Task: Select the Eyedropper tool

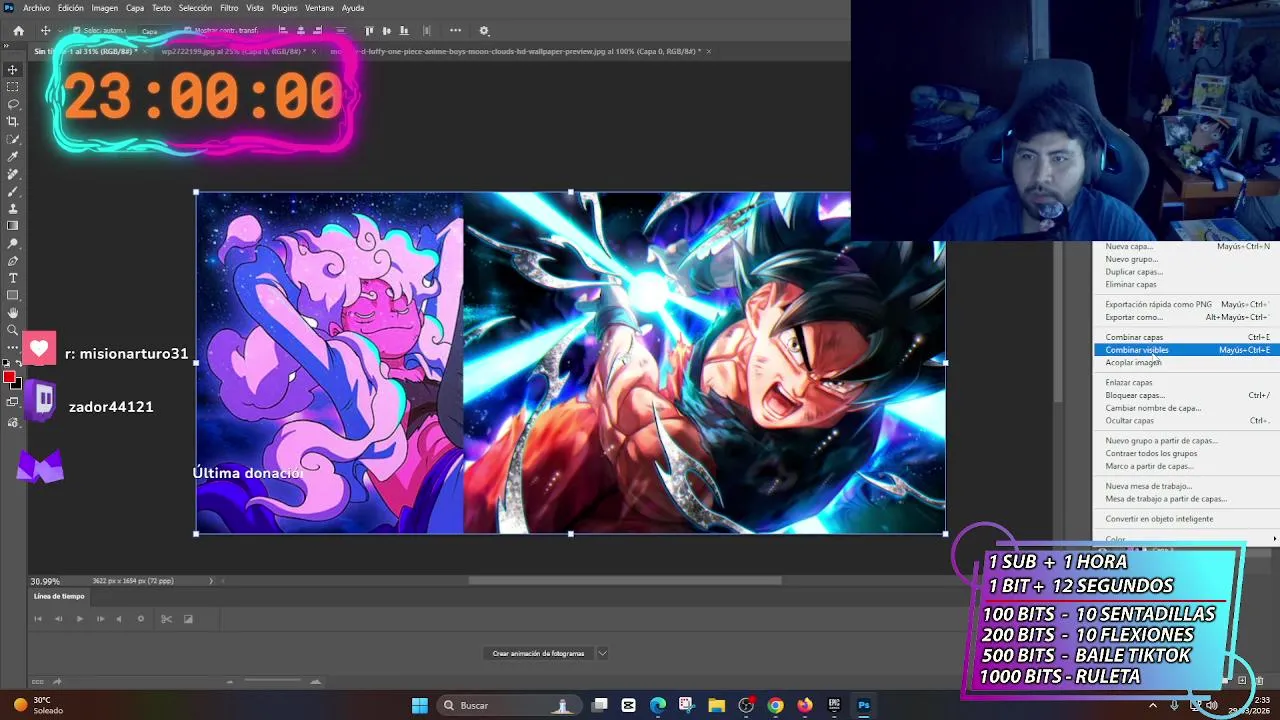Action: pos(13,157)
